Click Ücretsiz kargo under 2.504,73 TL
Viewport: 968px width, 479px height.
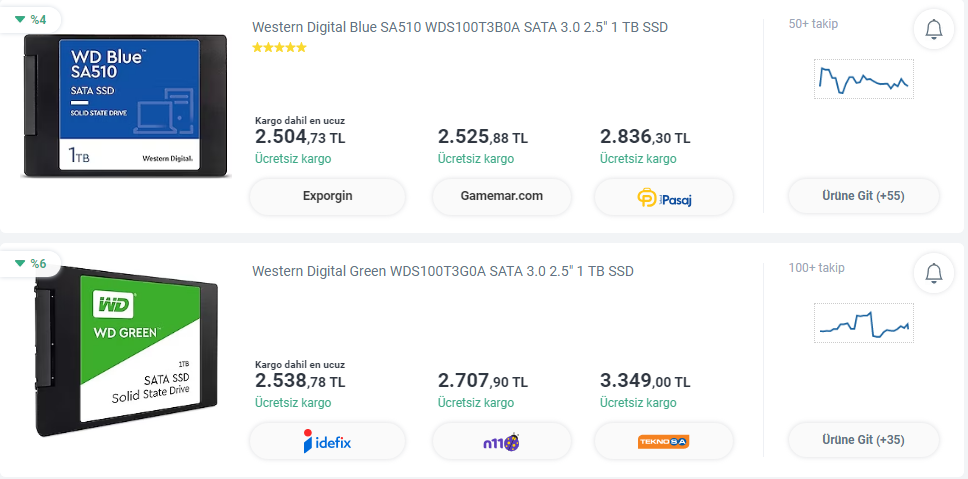point(293,159)
